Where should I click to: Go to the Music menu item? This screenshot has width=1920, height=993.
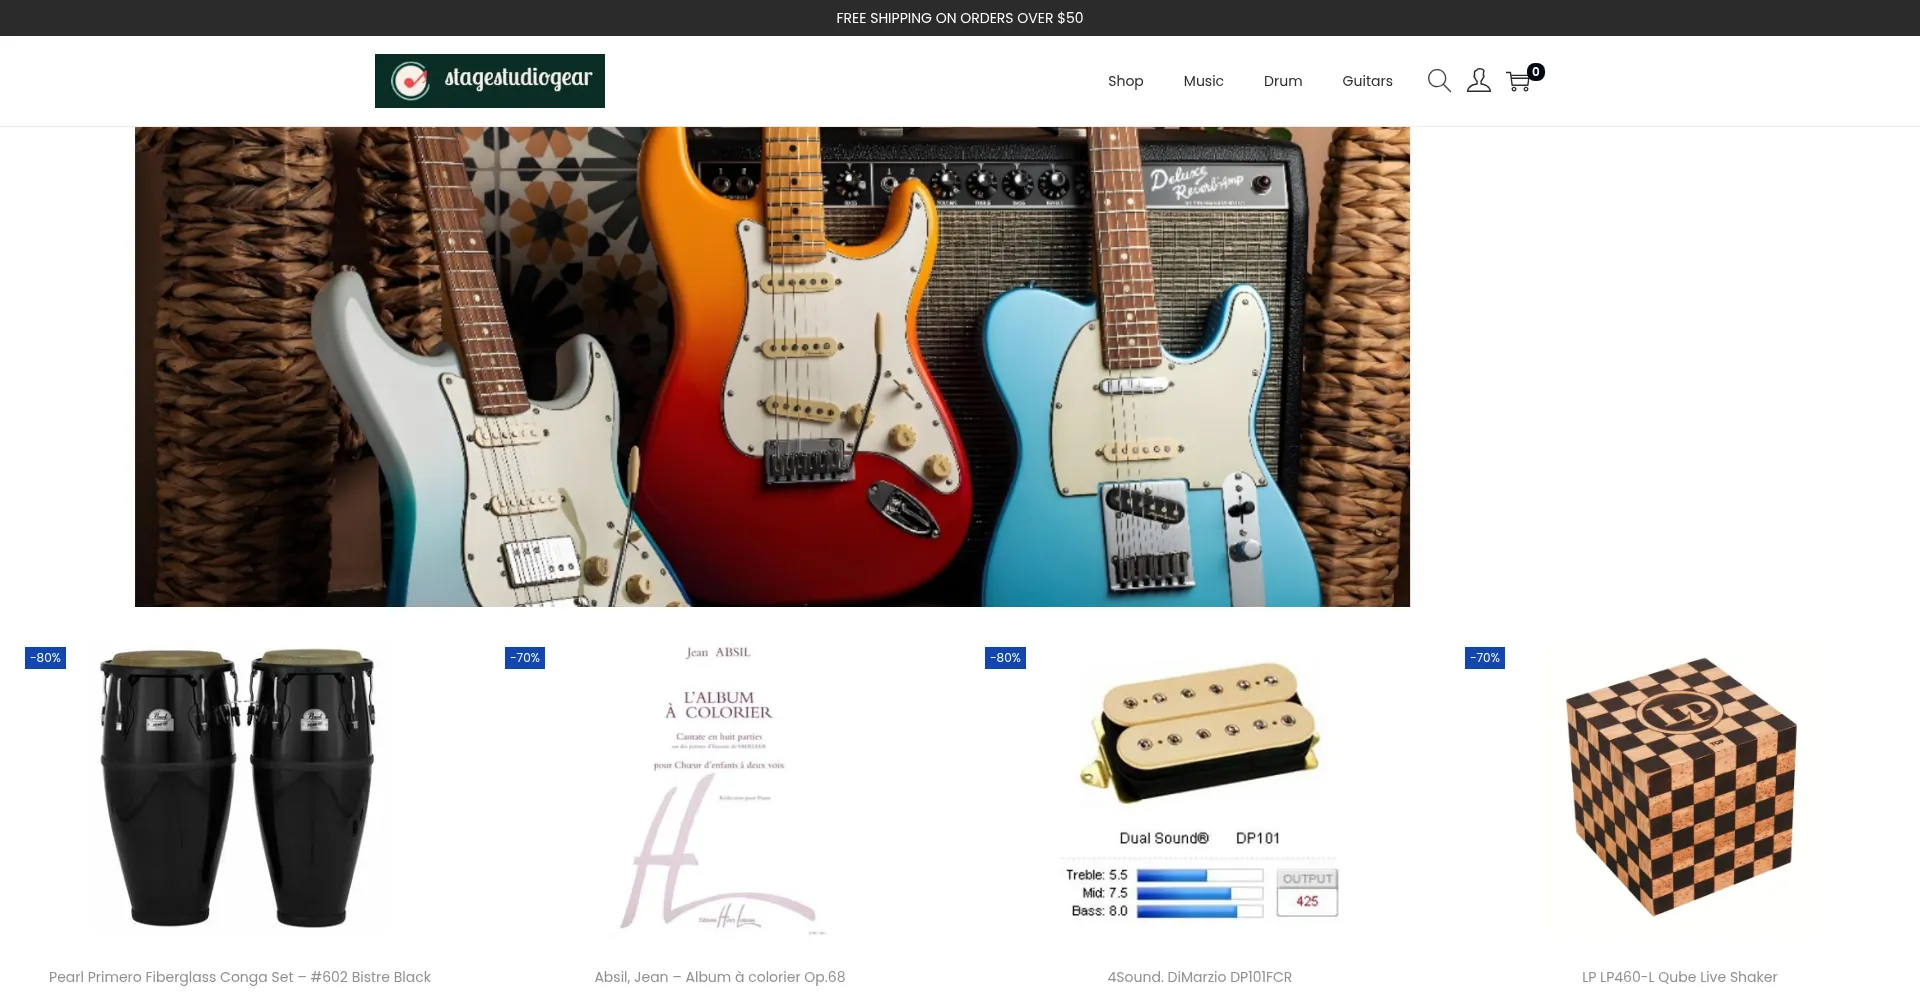click(1203, 81)
